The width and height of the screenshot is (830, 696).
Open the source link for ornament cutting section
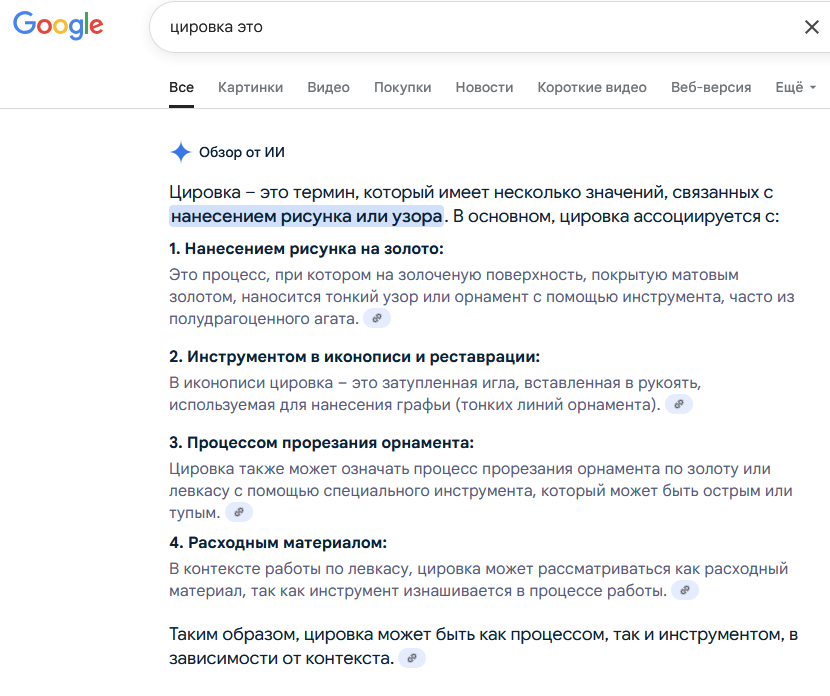(x=238, y=512)
